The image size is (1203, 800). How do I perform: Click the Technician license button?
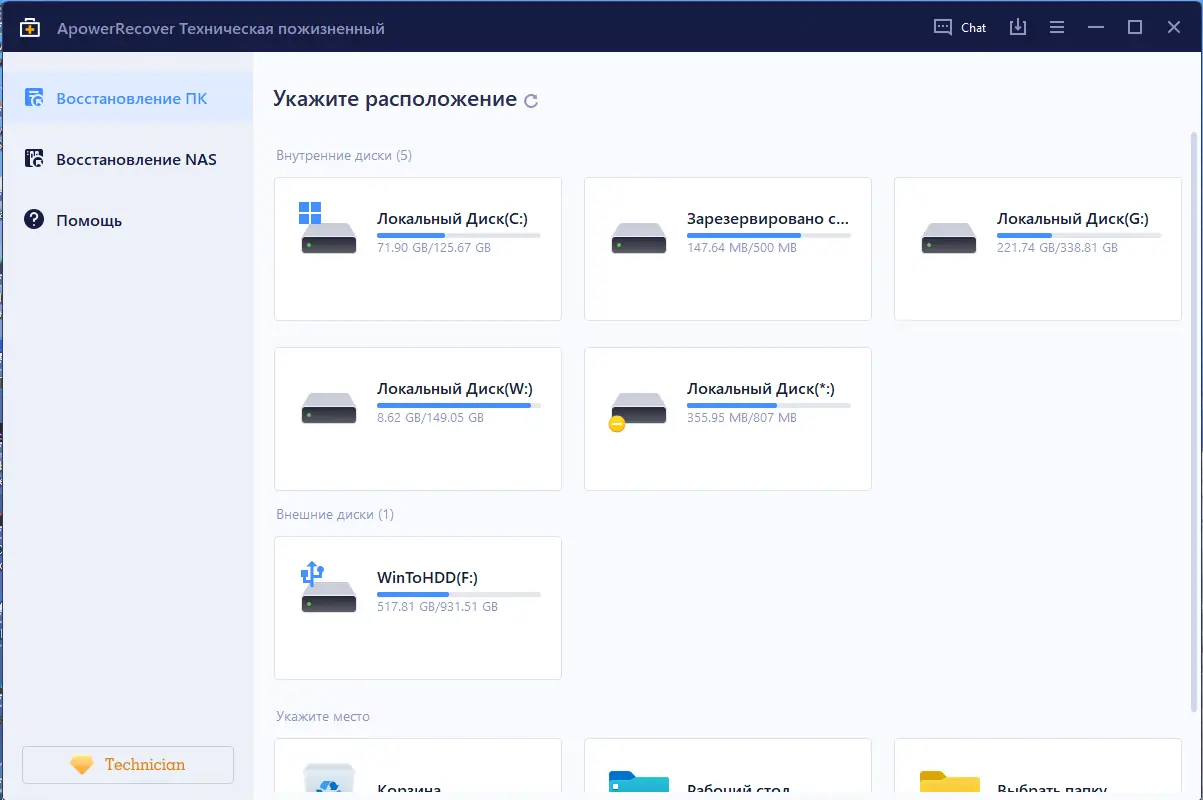(x=128, y=765)
